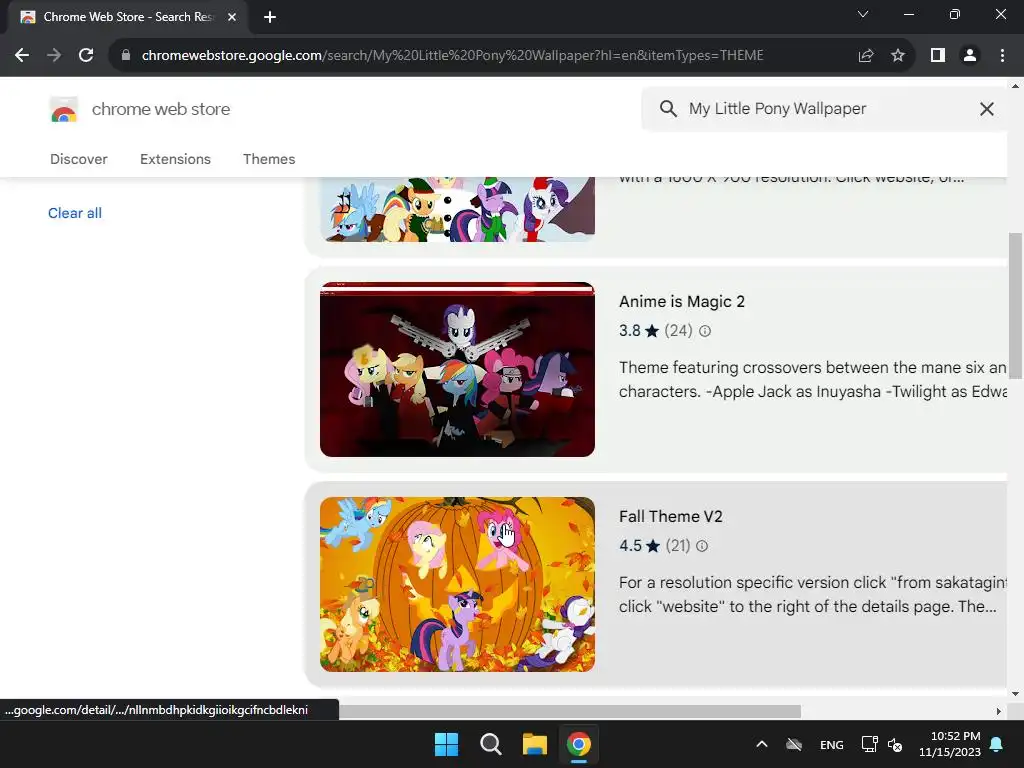Click the Anime is Magic 2 thumbnail
This screenshot has height=768, width=1024.
[x=457, y=370]
